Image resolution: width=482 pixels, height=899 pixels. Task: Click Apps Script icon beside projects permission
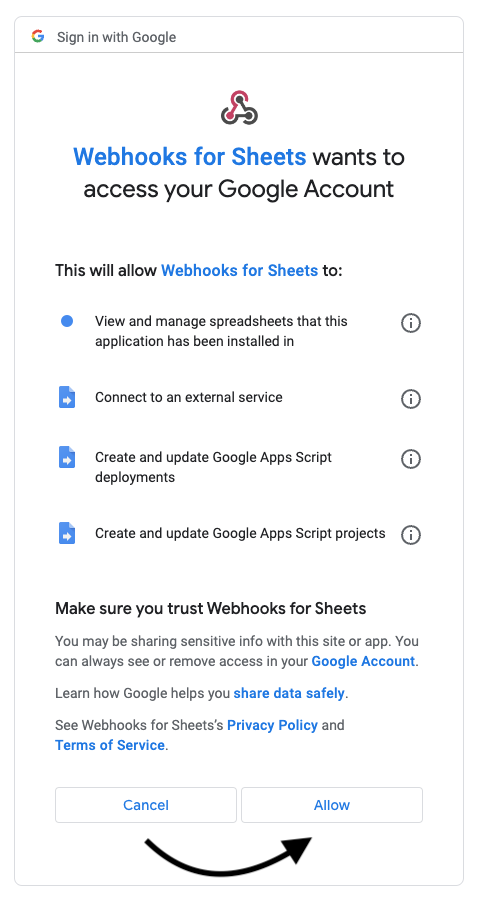coord(67,533)
